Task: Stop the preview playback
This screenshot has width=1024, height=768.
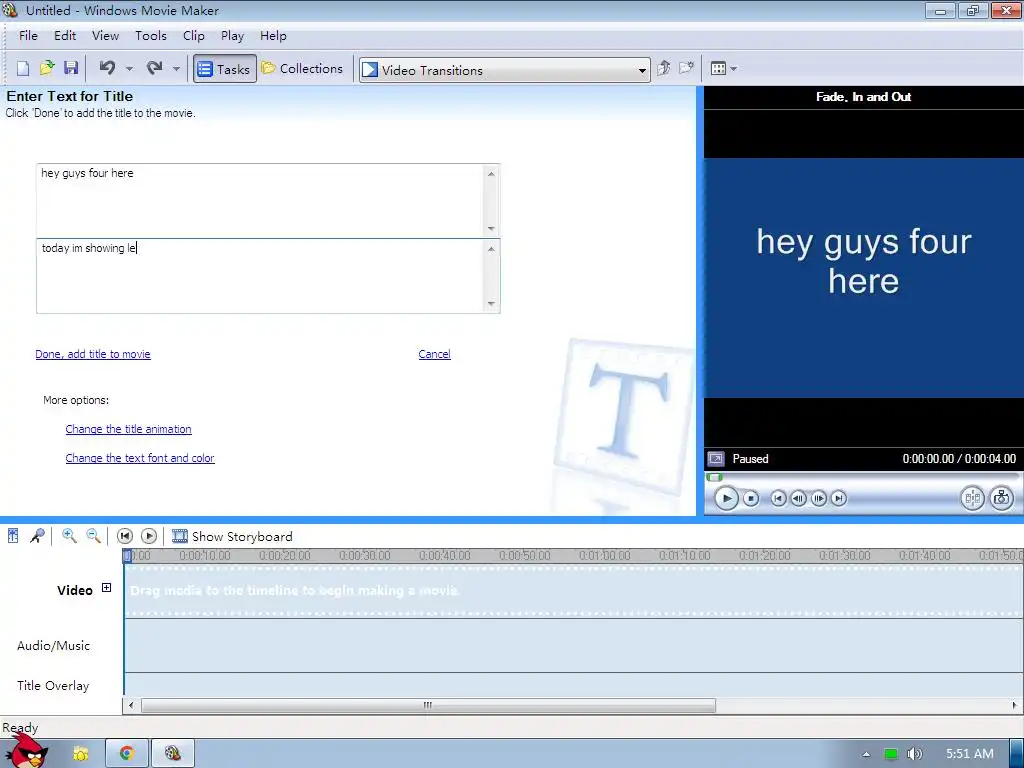Action: point(751,498)
